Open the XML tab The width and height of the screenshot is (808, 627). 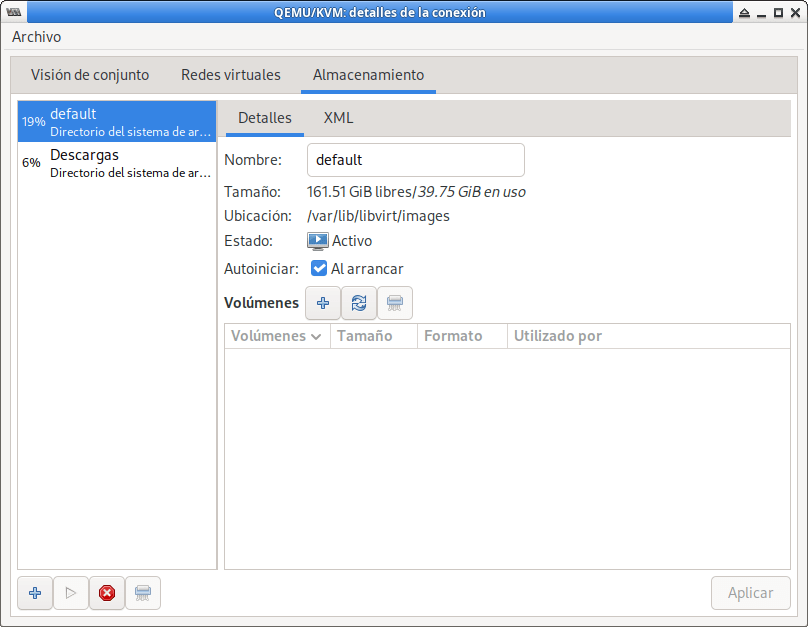pyautogui.click(x=338, y=118)
